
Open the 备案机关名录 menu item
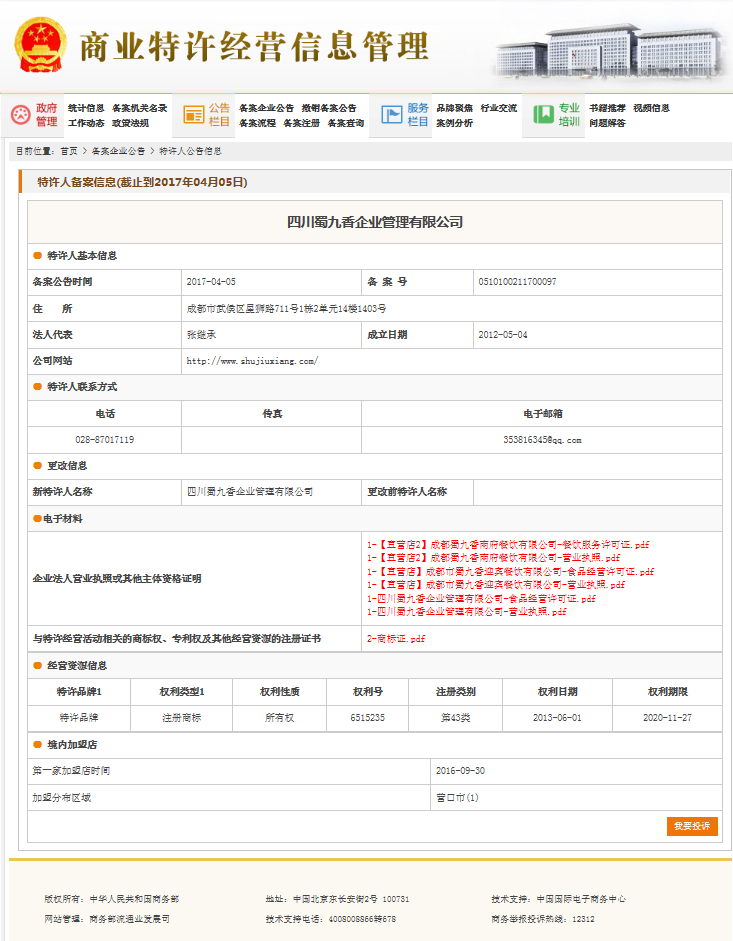139,108
